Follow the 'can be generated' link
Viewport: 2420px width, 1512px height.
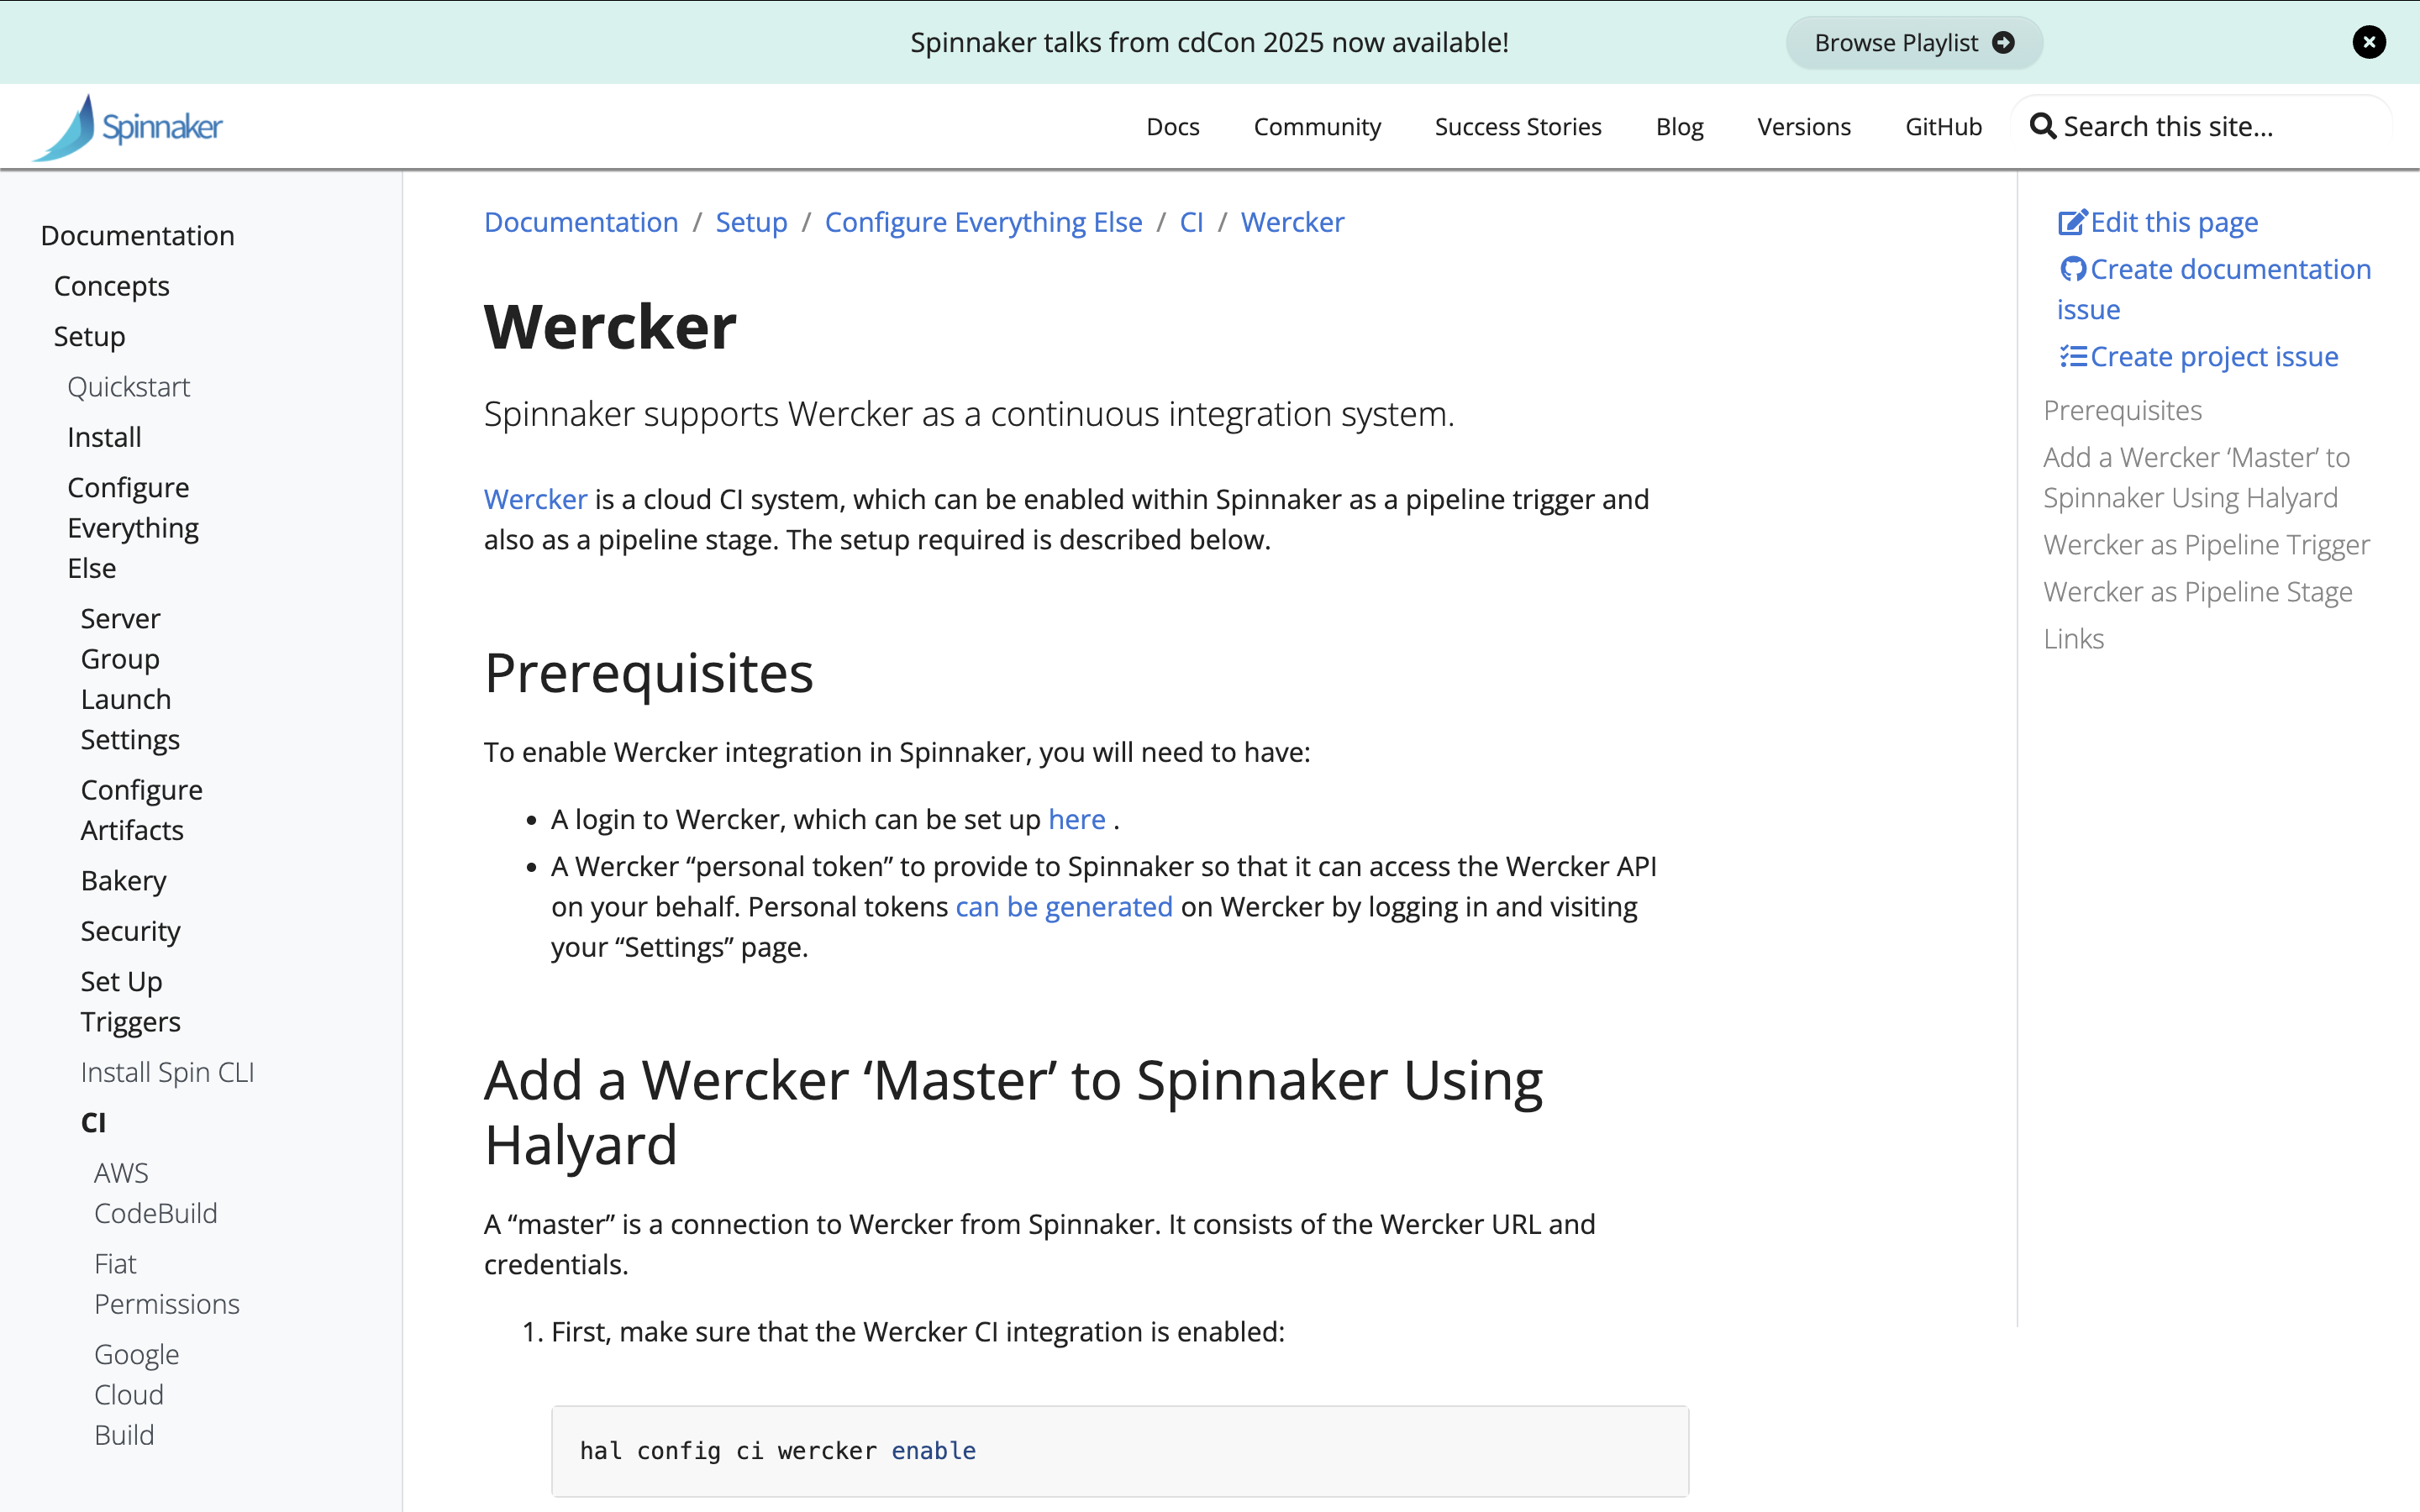(1064, 907)
